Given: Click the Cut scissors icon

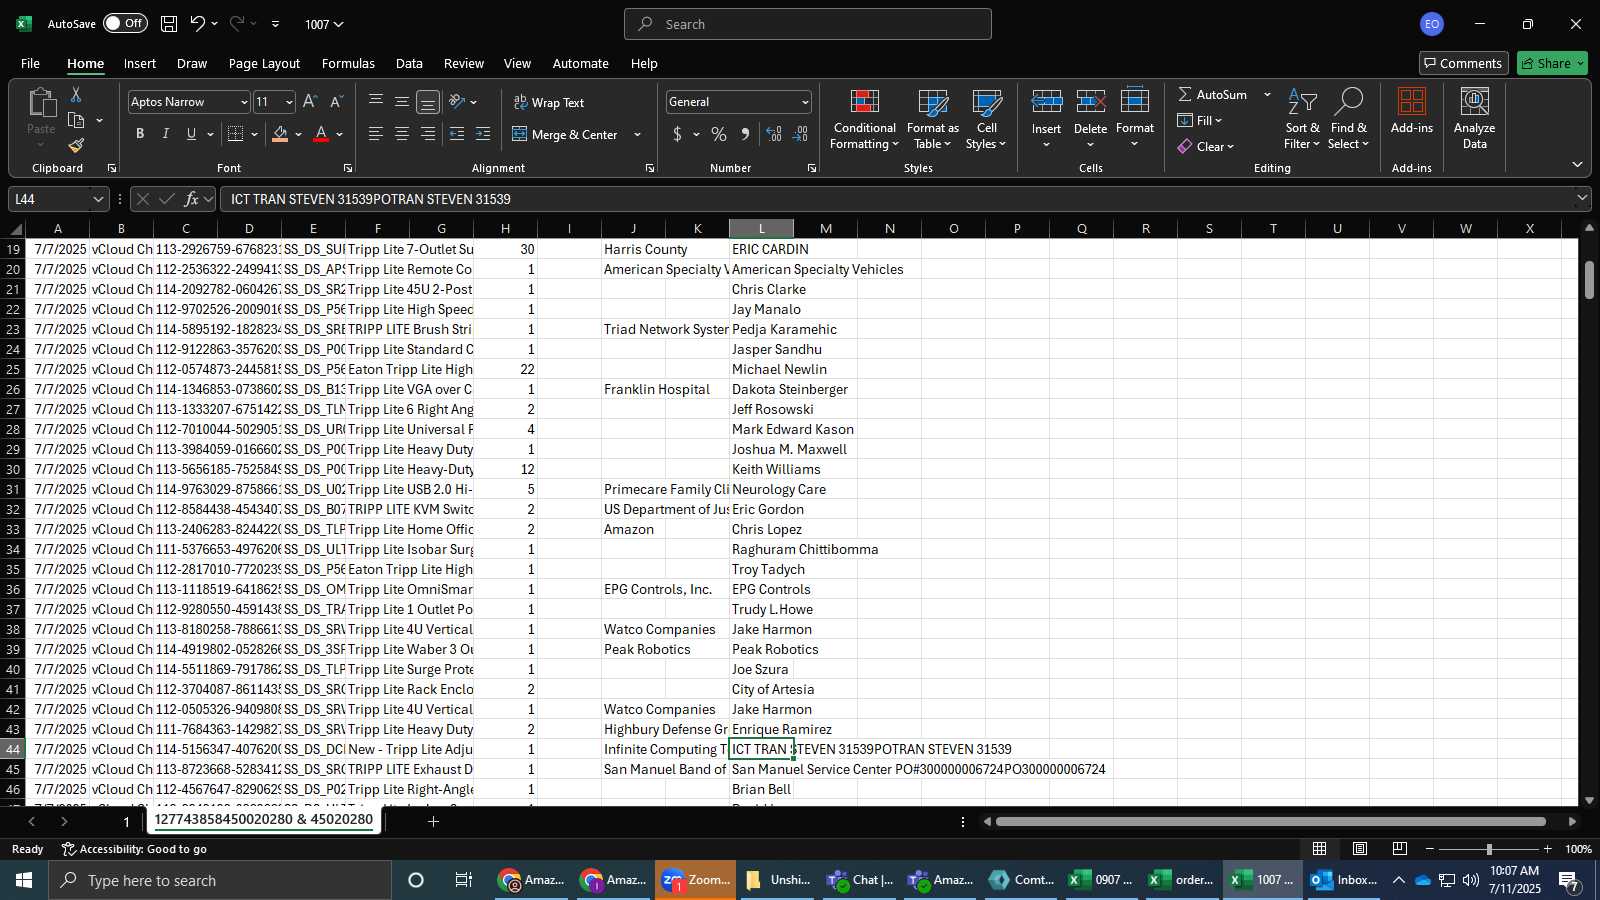Looking at the screenshot, I should pos(76,94).
